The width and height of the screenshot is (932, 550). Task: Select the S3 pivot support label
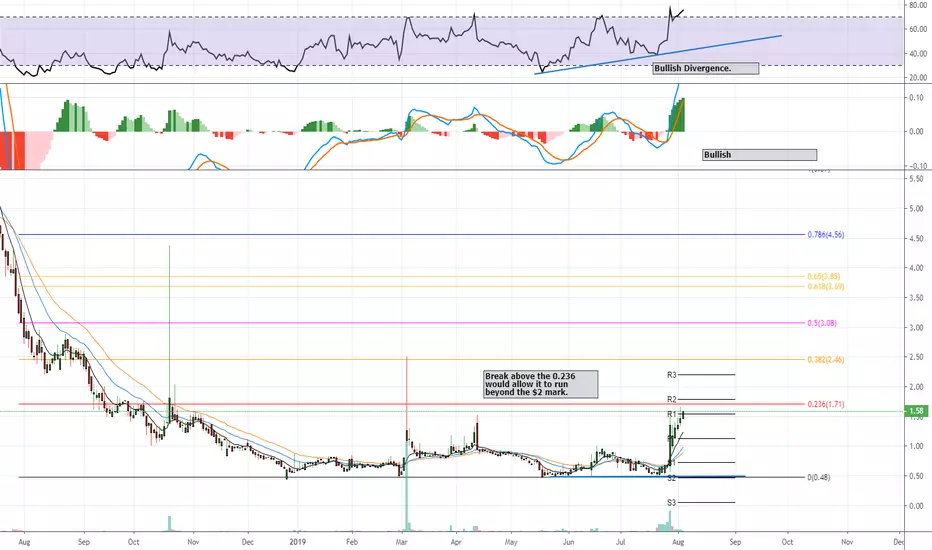click(x=672, y=503)
